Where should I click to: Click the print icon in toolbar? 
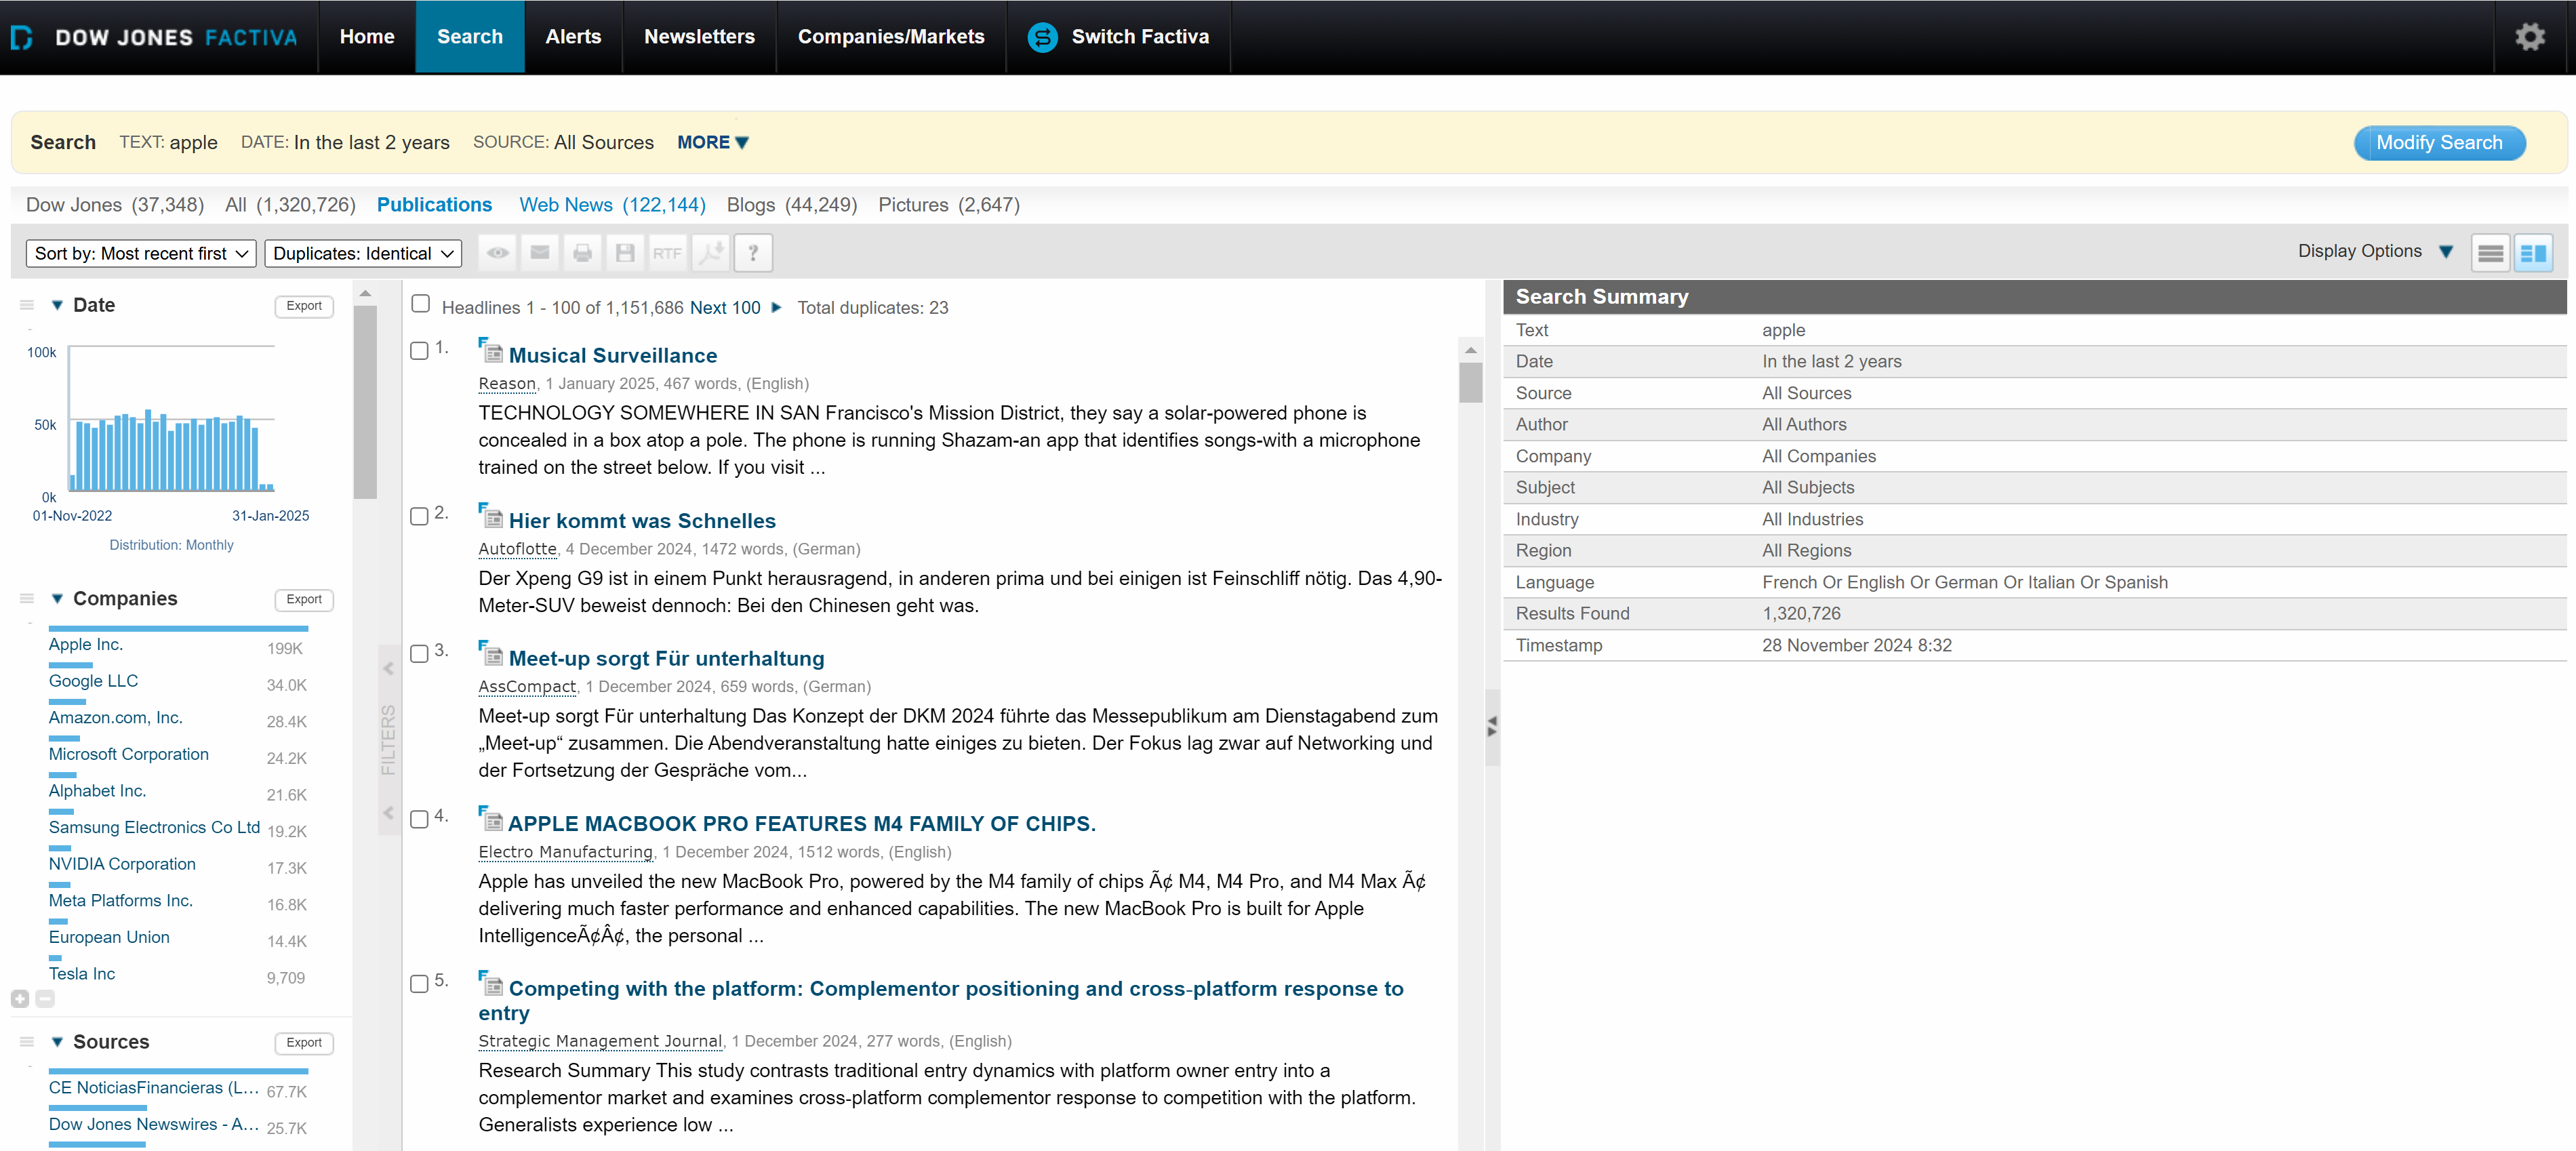[x=582, y=253]
